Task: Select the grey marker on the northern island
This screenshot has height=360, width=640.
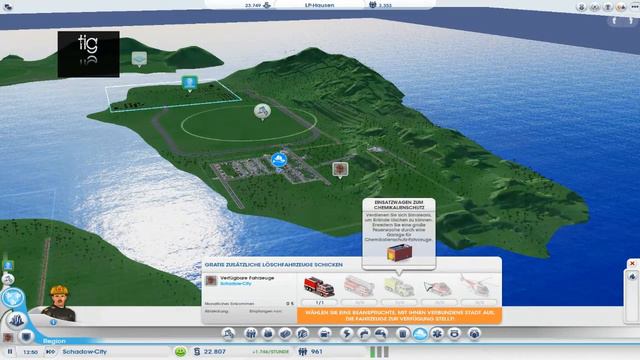Action: click(139, 59)
